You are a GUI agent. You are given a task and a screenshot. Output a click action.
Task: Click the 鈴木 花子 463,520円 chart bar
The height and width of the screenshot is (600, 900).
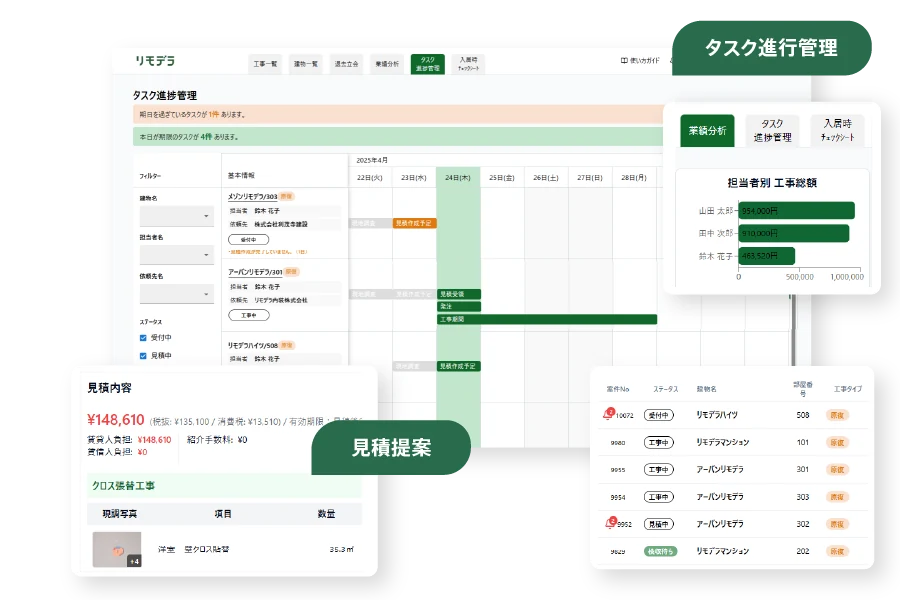(x=766, y=256)
